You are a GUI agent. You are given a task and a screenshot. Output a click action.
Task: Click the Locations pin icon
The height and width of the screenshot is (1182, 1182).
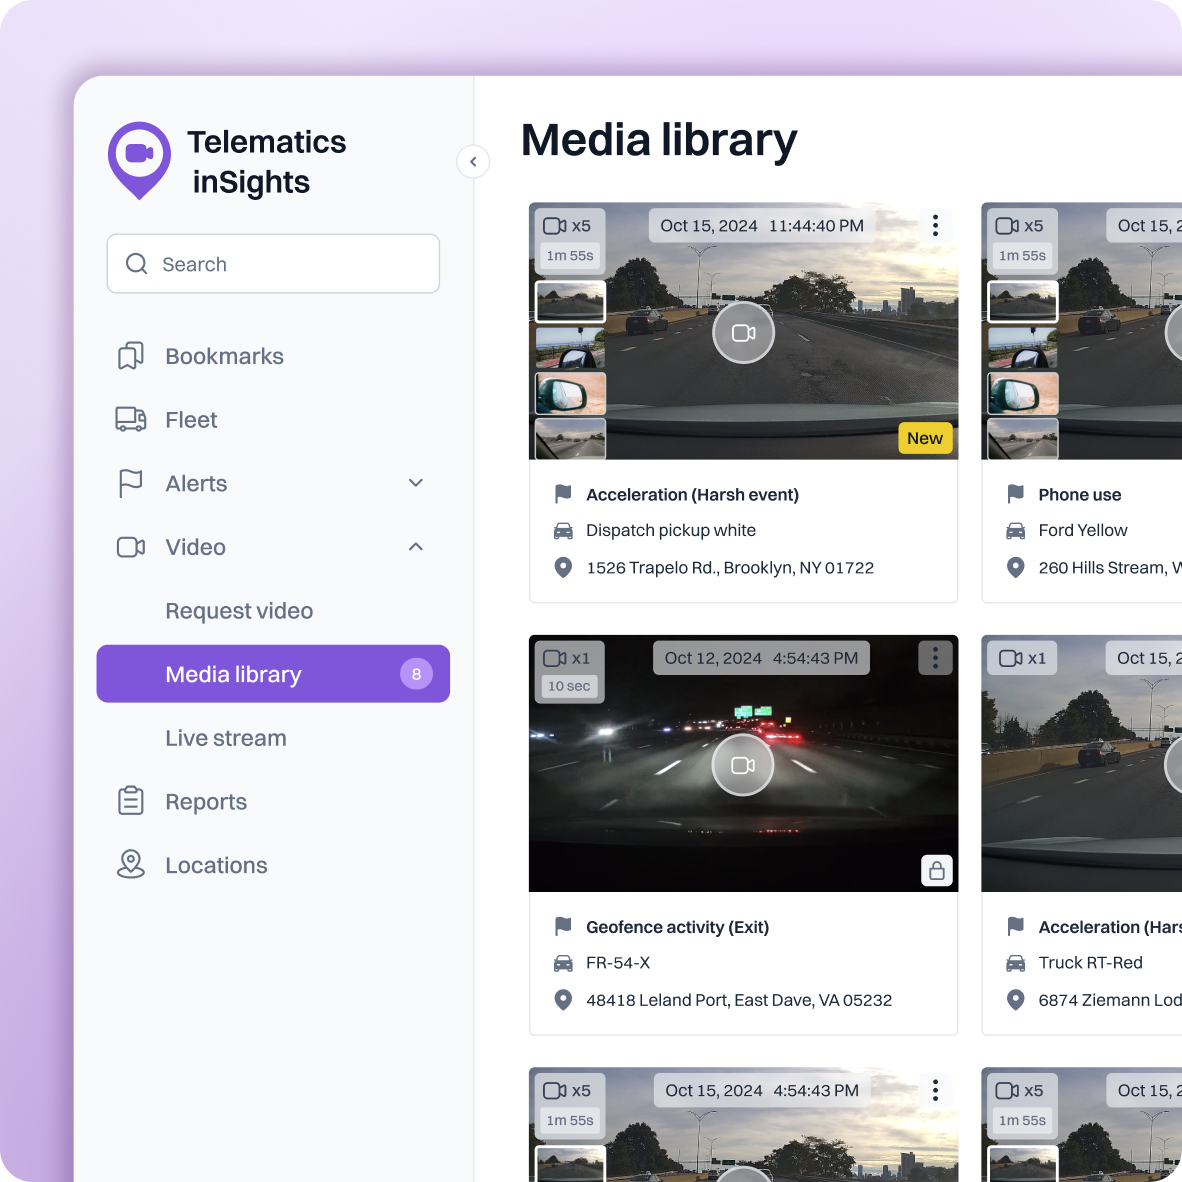130,865
